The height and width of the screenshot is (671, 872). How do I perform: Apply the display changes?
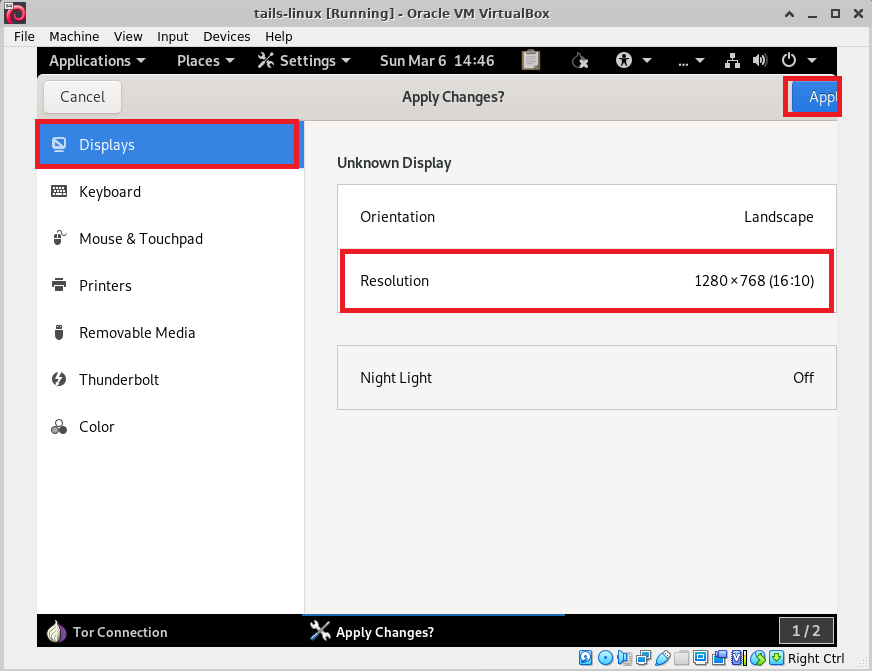[814, 97]
